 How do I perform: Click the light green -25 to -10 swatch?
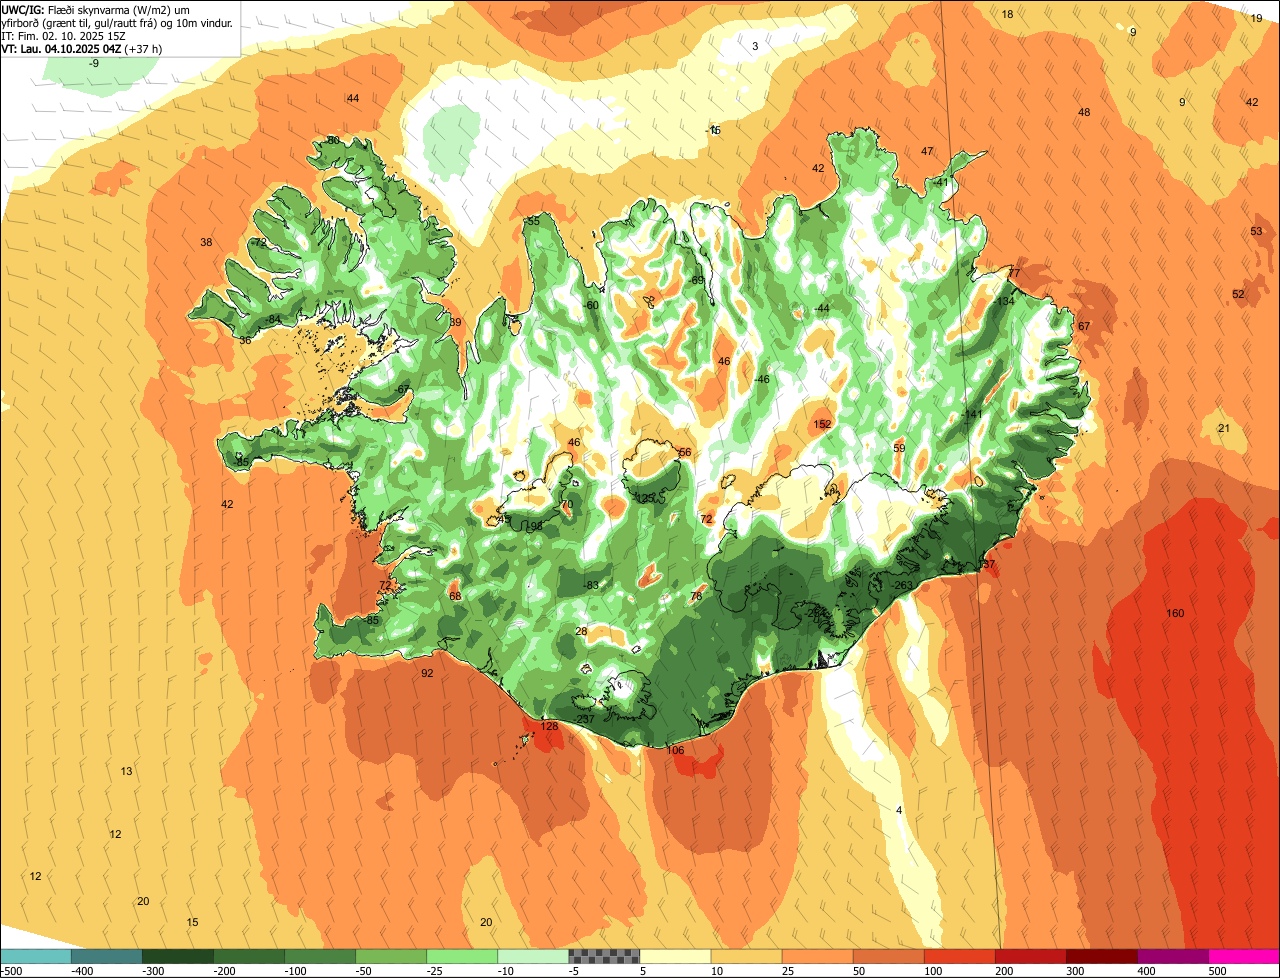tap(461, 956)
